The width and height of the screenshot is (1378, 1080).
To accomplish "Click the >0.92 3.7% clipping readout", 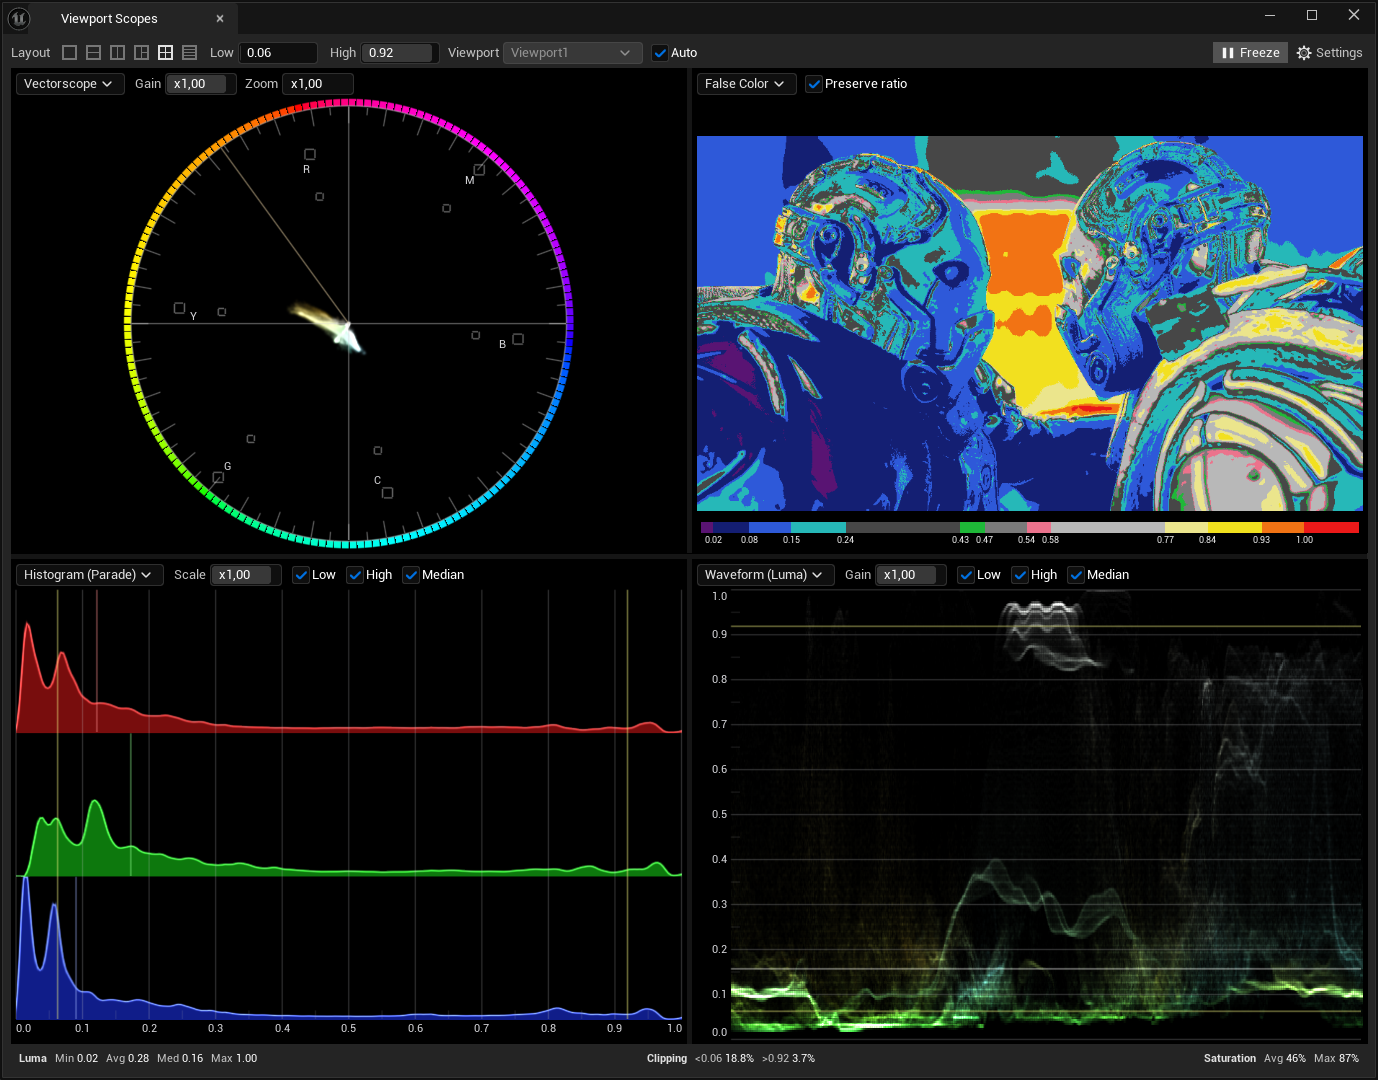I will [x=788, y=1058].
